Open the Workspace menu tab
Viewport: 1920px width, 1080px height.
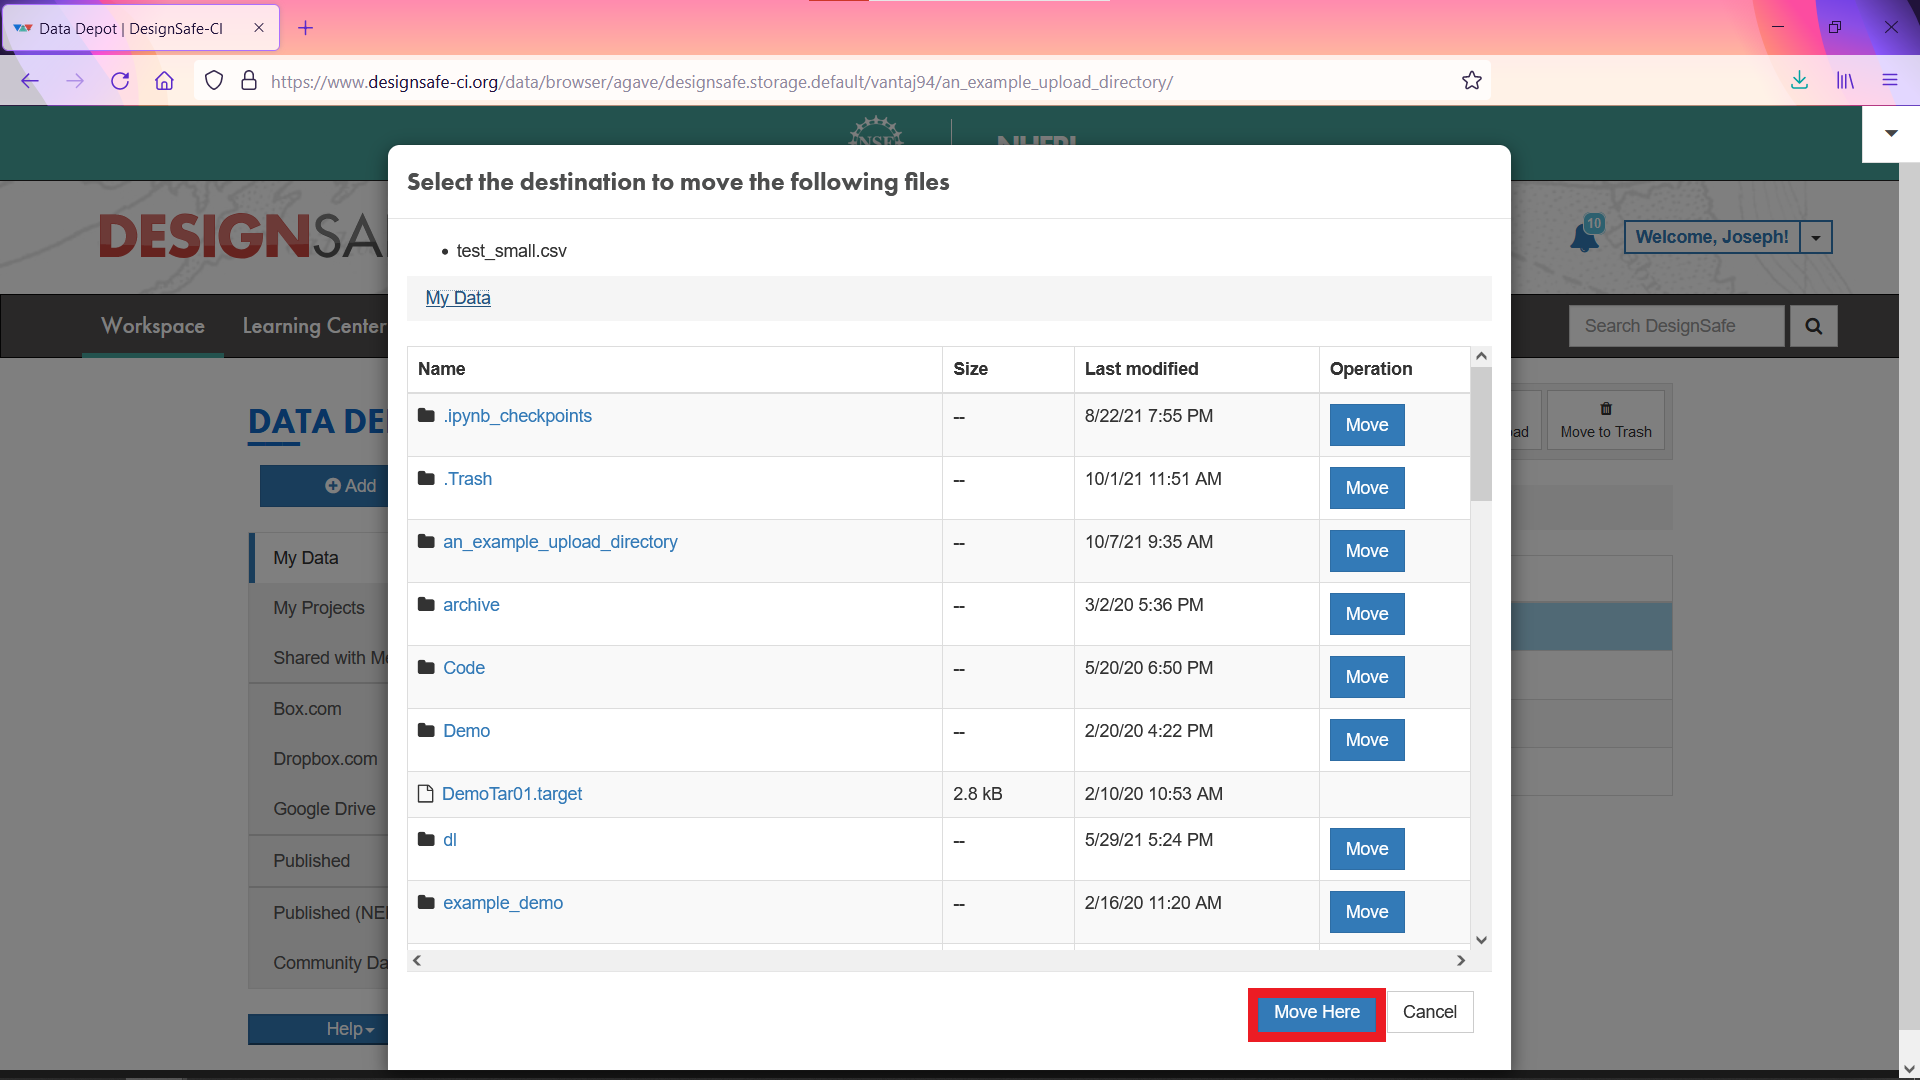click(x=153, y=326)
